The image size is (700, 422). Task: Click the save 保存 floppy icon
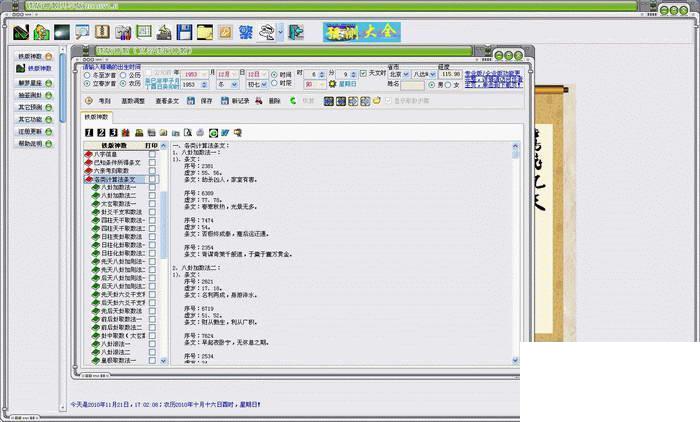point(191,101)
